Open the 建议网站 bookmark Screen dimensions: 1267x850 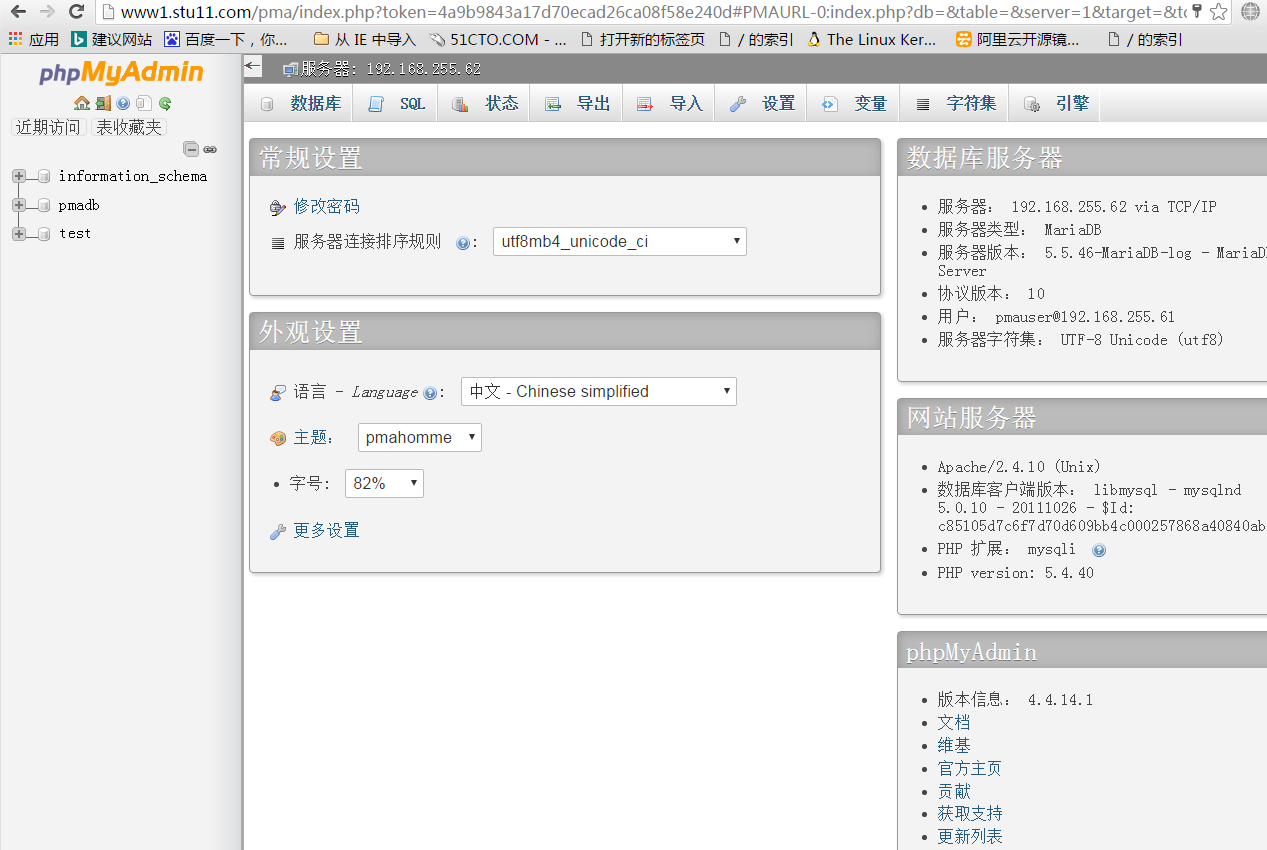111,40
